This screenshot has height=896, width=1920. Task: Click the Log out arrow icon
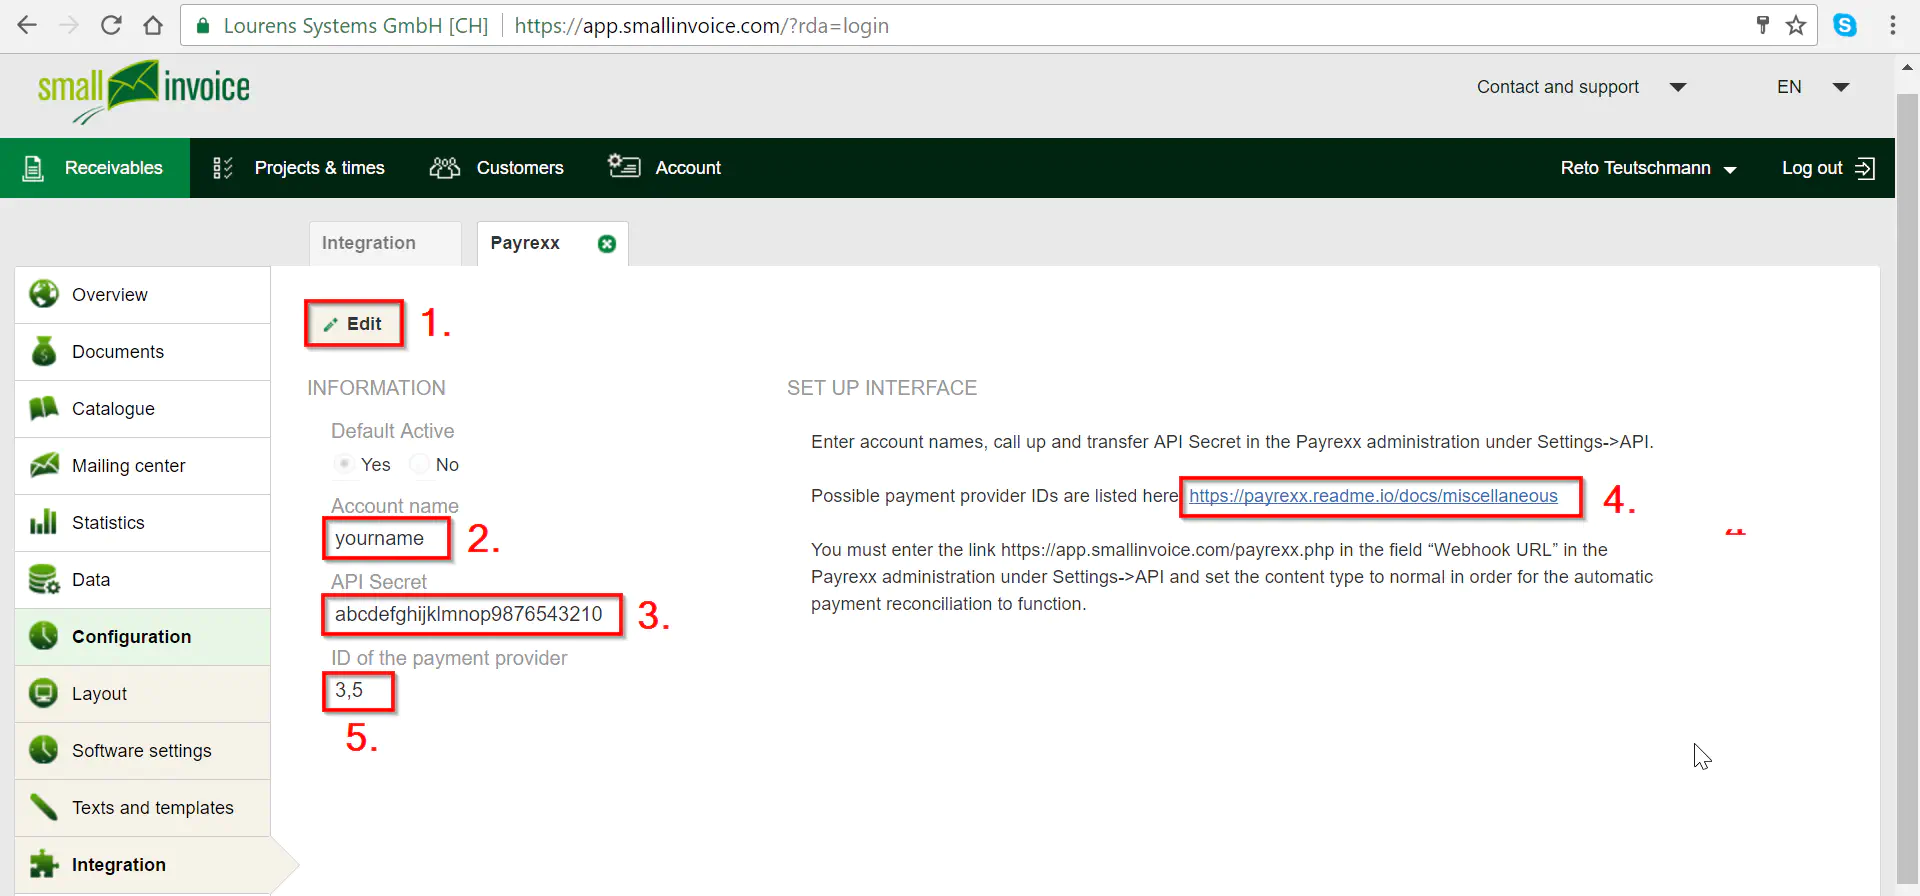[x=1865, y=168]
